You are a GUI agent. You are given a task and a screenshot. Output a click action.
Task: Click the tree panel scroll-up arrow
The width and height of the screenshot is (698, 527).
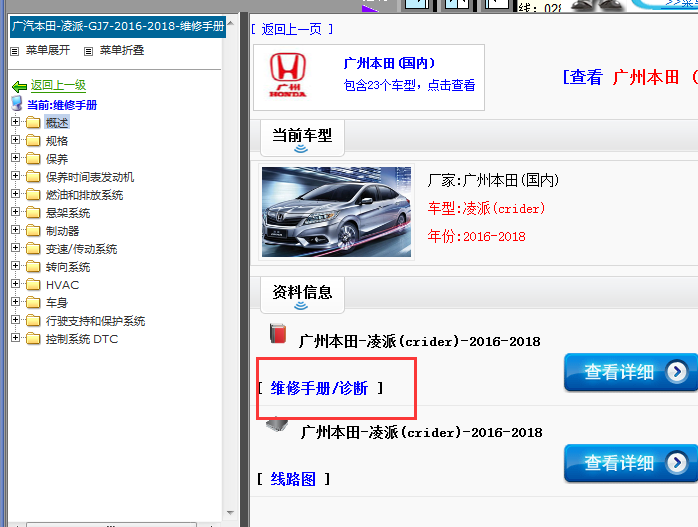230,23
